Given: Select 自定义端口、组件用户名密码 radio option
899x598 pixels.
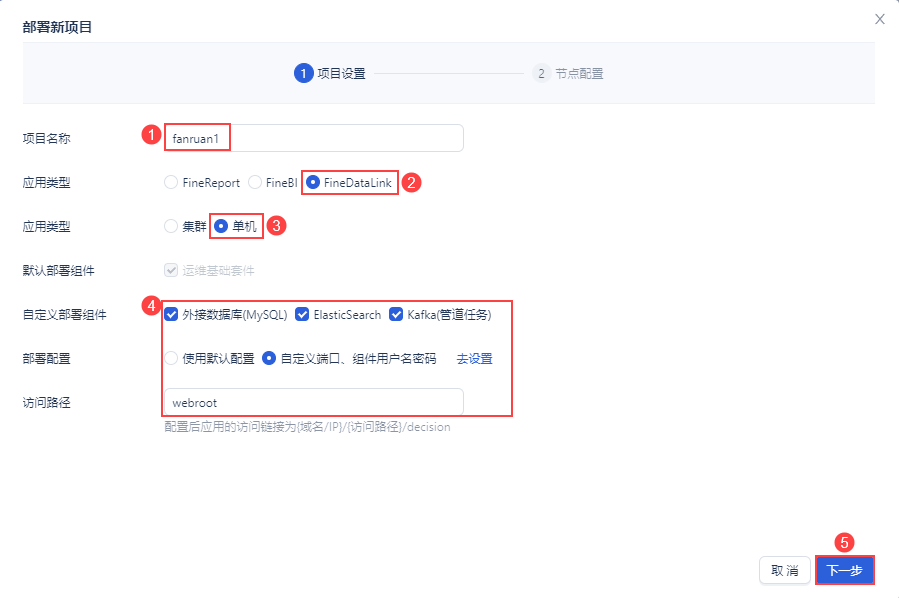Looking at the screenshot, I should coord(269,358).
